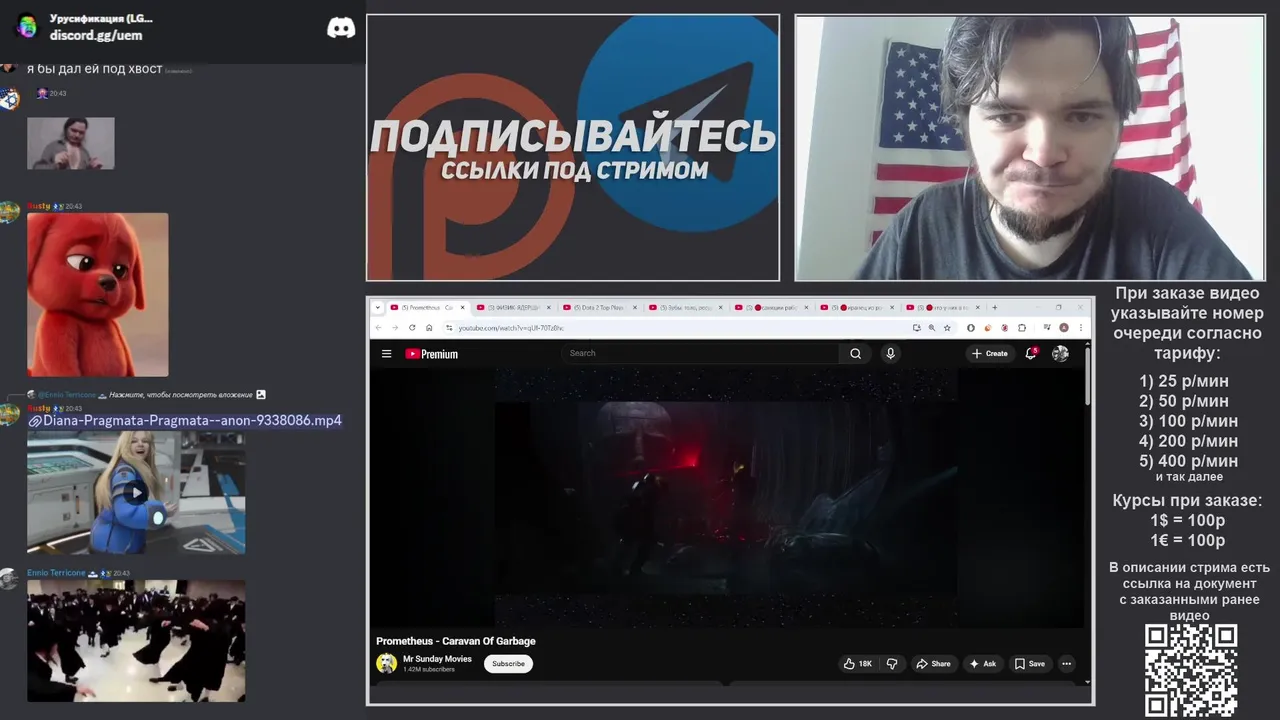Close the Dota 2 Top Plays tab

point(634,307)
